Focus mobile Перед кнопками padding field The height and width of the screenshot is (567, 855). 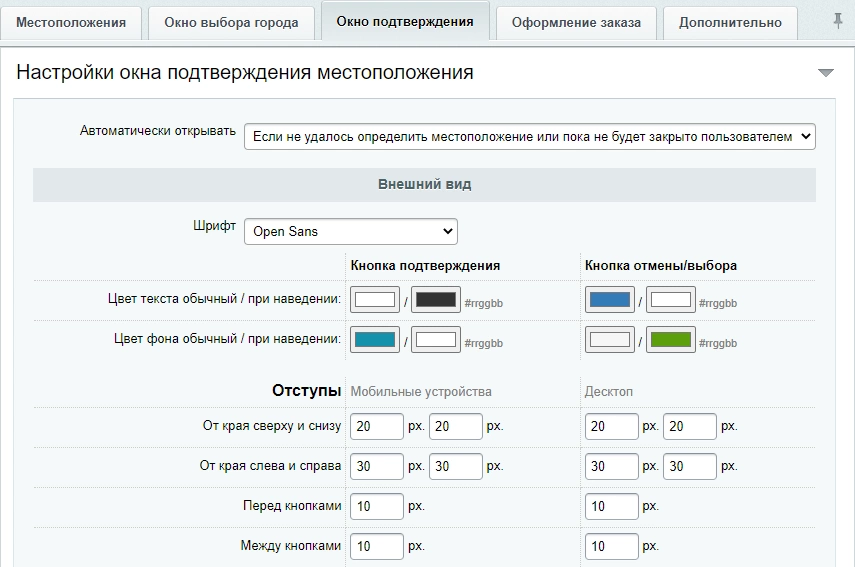[376, 506]
